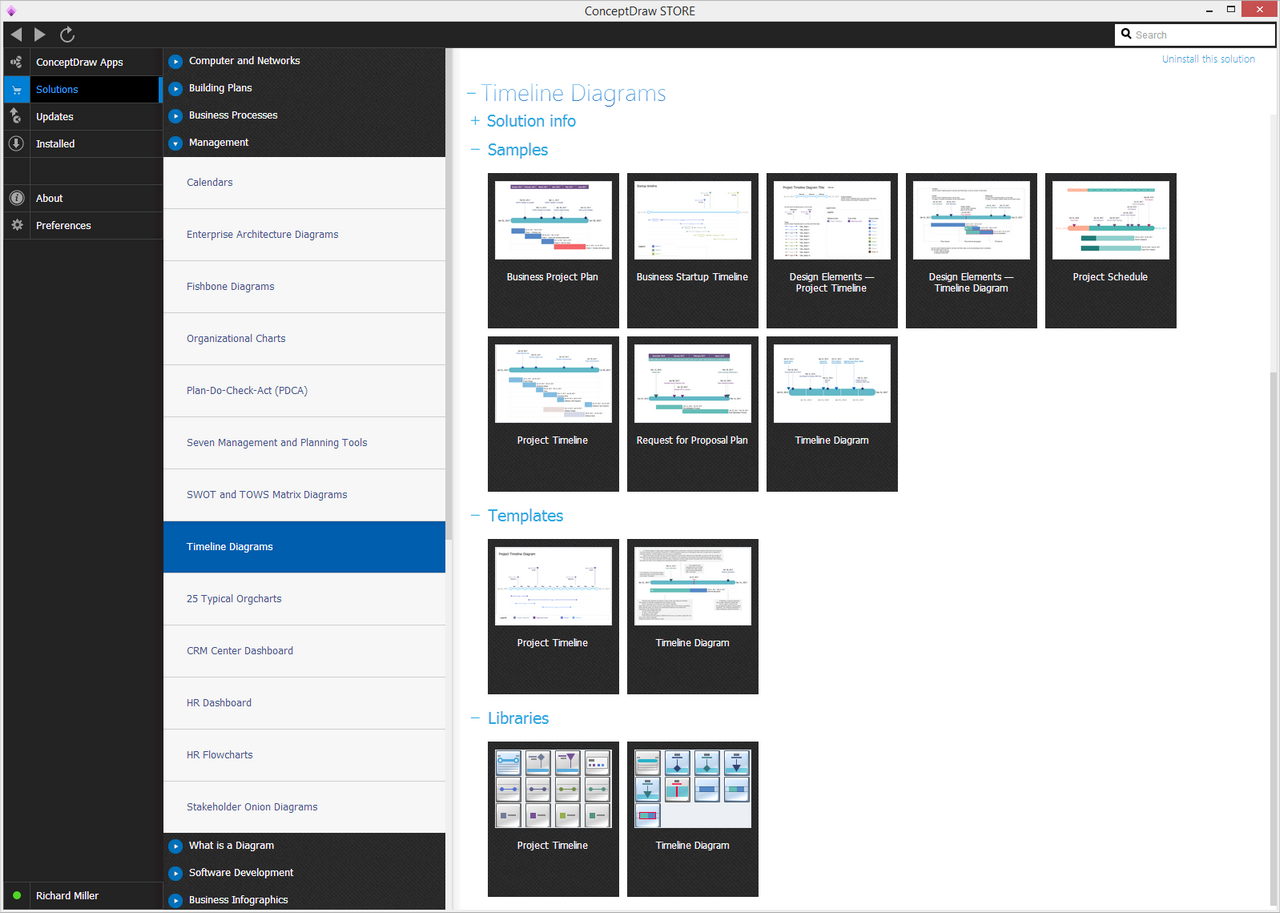Open the Project Schedule sample
Screen dimensions: 1280x913
tap(1110, 251)
